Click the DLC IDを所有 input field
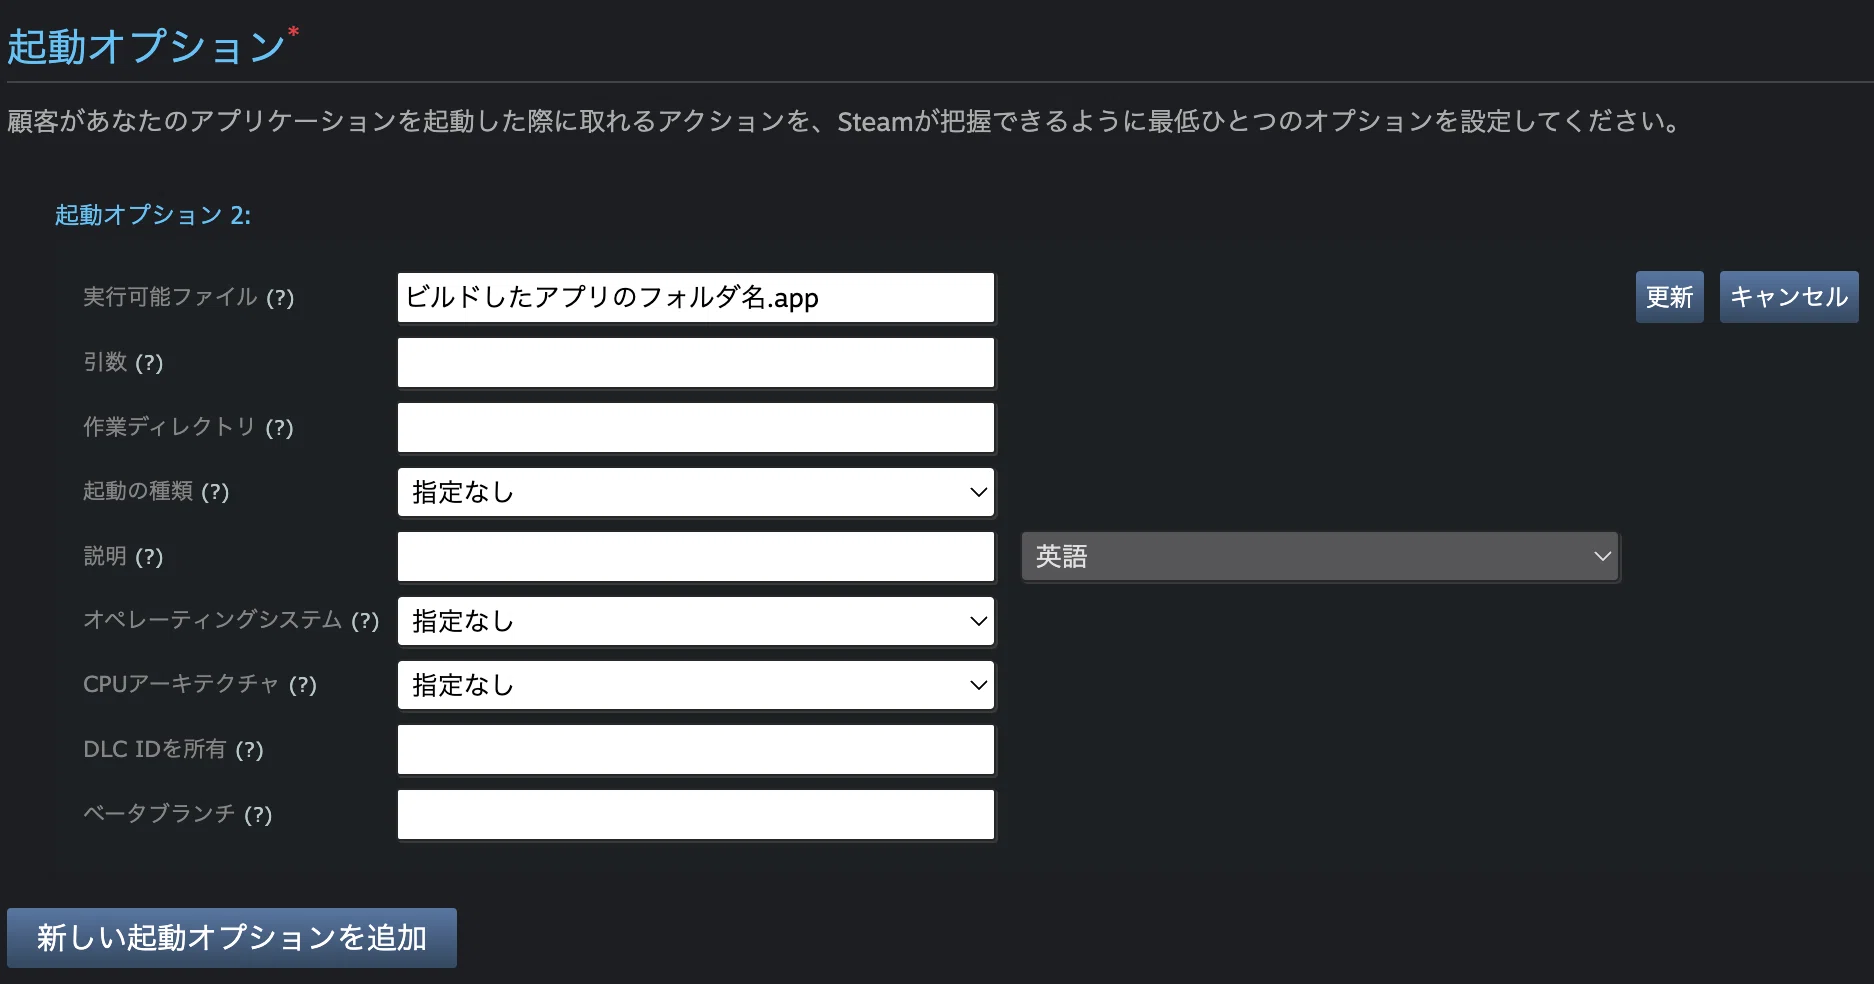This screenshot has height=984, width=1874. tap(696, 750)
